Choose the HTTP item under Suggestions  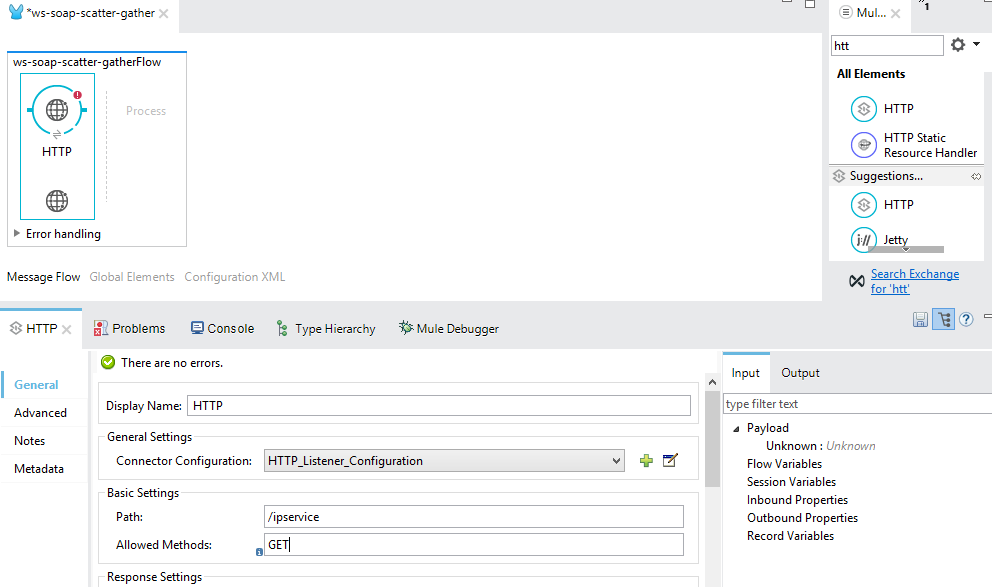click(883, 205)
